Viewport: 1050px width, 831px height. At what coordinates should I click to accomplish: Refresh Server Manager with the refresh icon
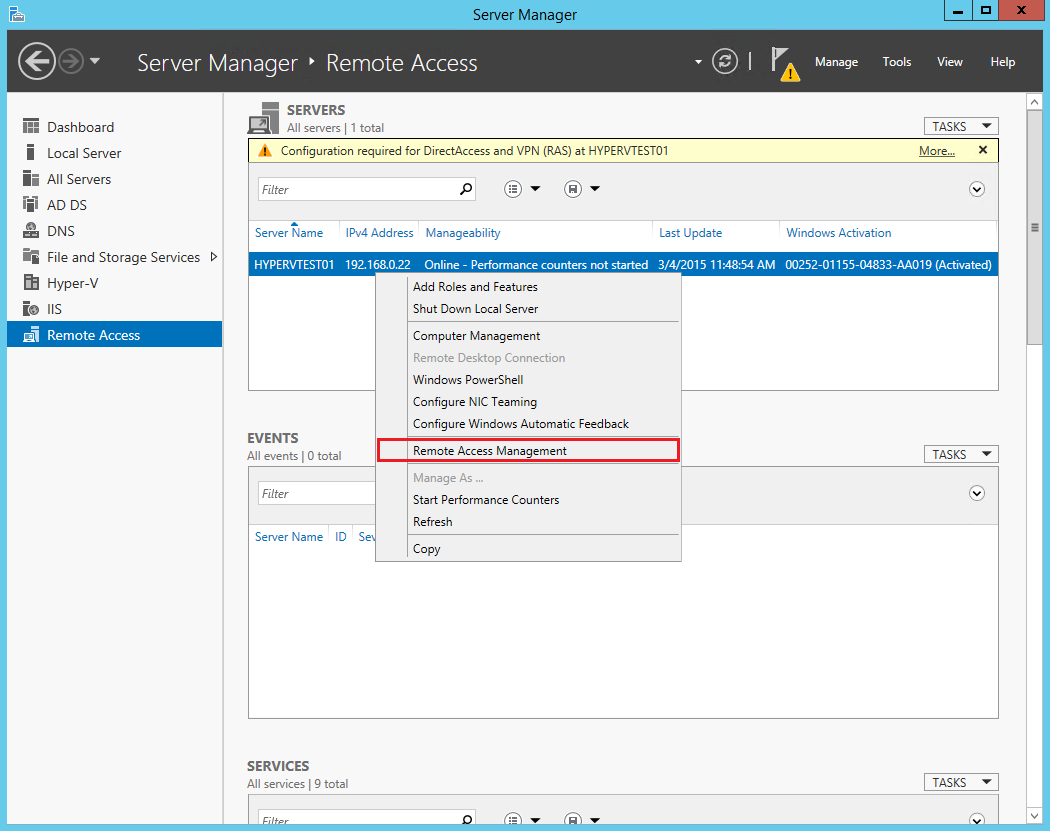[x=725, y=62]
